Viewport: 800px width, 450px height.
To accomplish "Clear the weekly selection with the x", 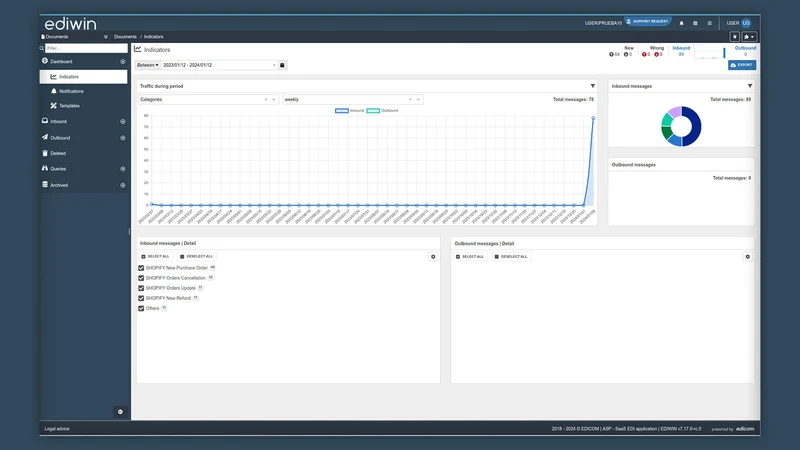I will [x=410, y=99].
